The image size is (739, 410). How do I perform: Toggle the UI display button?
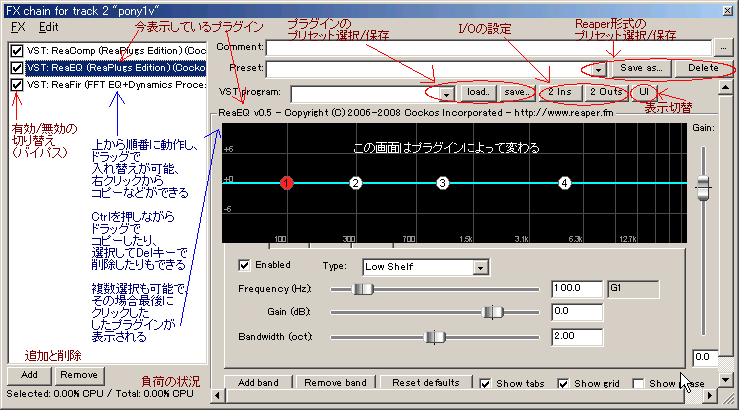(648, 92)
